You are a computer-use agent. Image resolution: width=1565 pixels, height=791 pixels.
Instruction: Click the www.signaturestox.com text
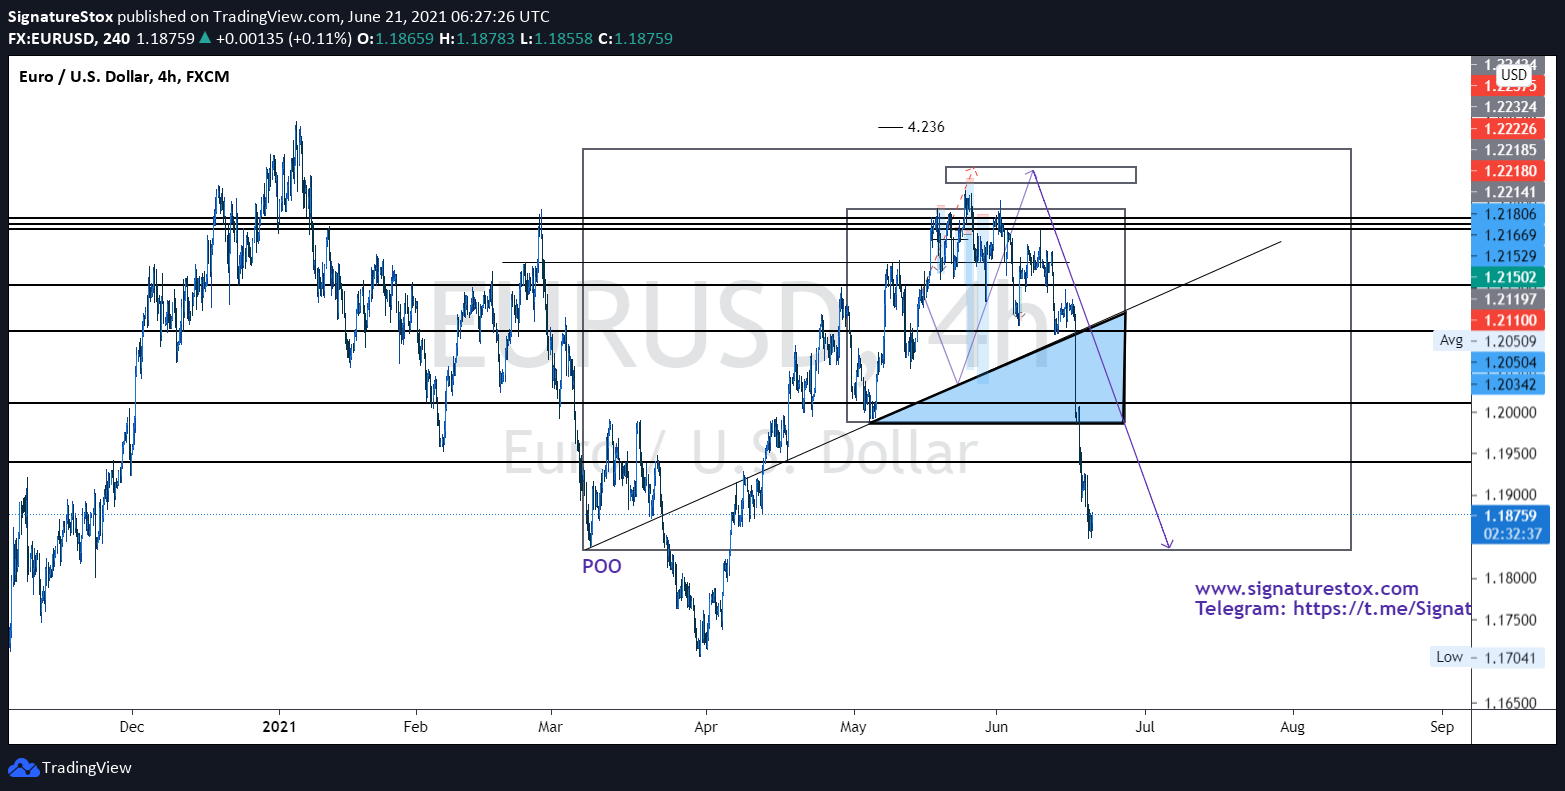[1307, 589]
